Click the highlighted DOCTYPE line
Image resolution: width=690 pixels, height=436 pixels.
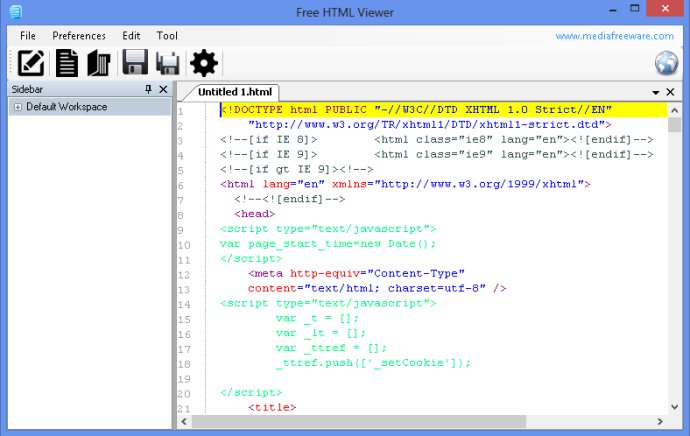click(x=444, y=110)
